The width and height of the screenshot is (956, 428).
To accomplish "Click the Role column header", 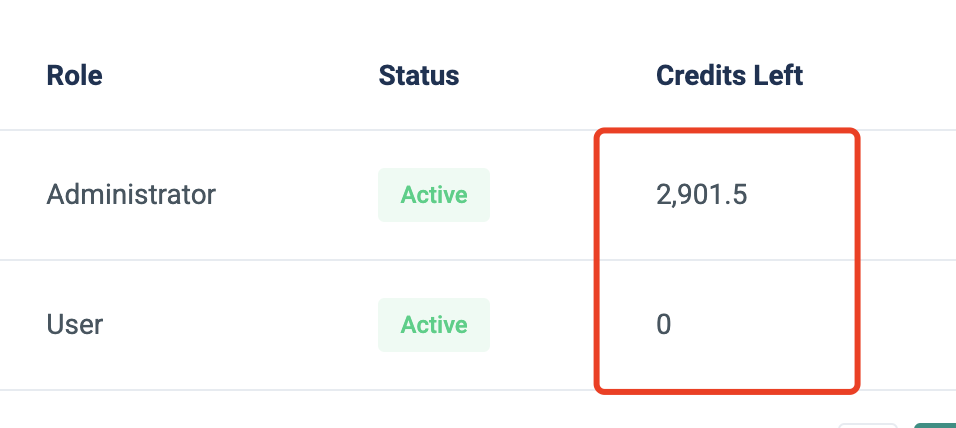I will (x=74, y=75).
